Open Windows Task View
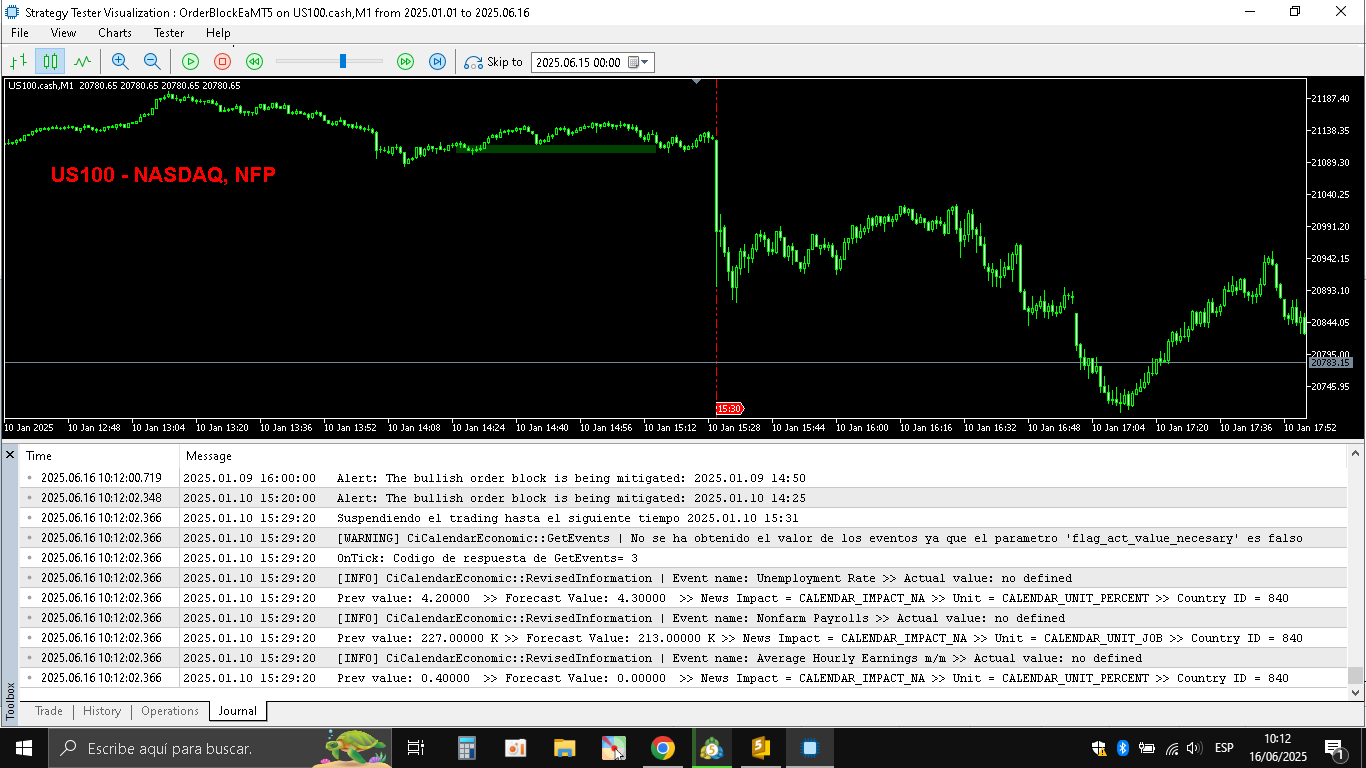 pos(416,748)
